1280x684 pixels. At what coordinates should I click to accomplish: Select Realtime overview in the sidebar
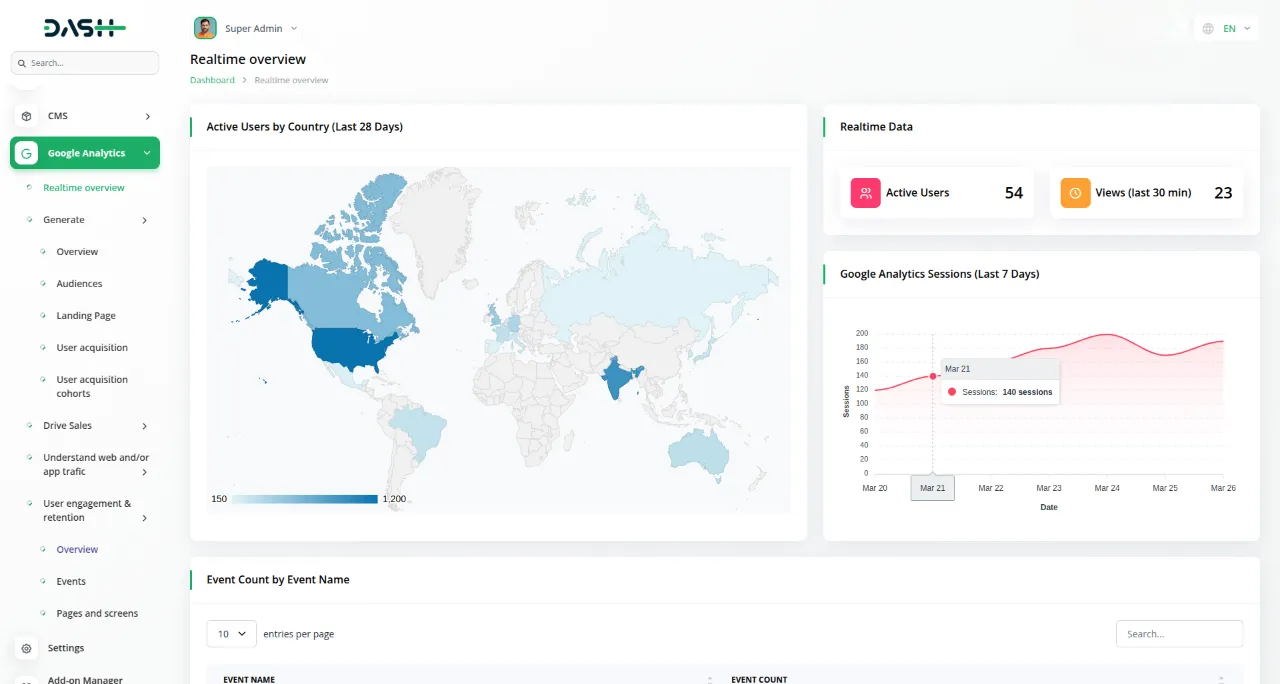click(x=84, y=187)
